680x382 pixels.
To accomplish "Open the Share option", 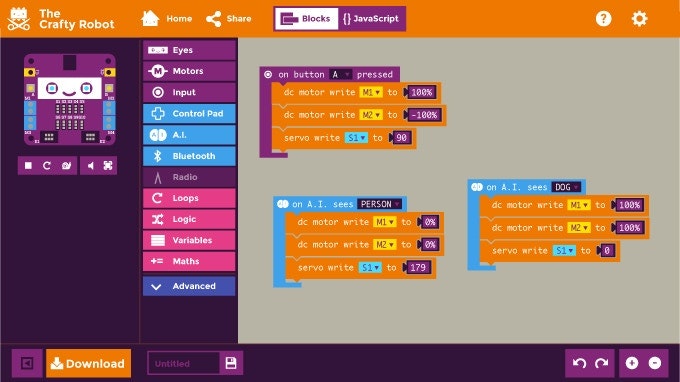I will (x=229, y=19).
